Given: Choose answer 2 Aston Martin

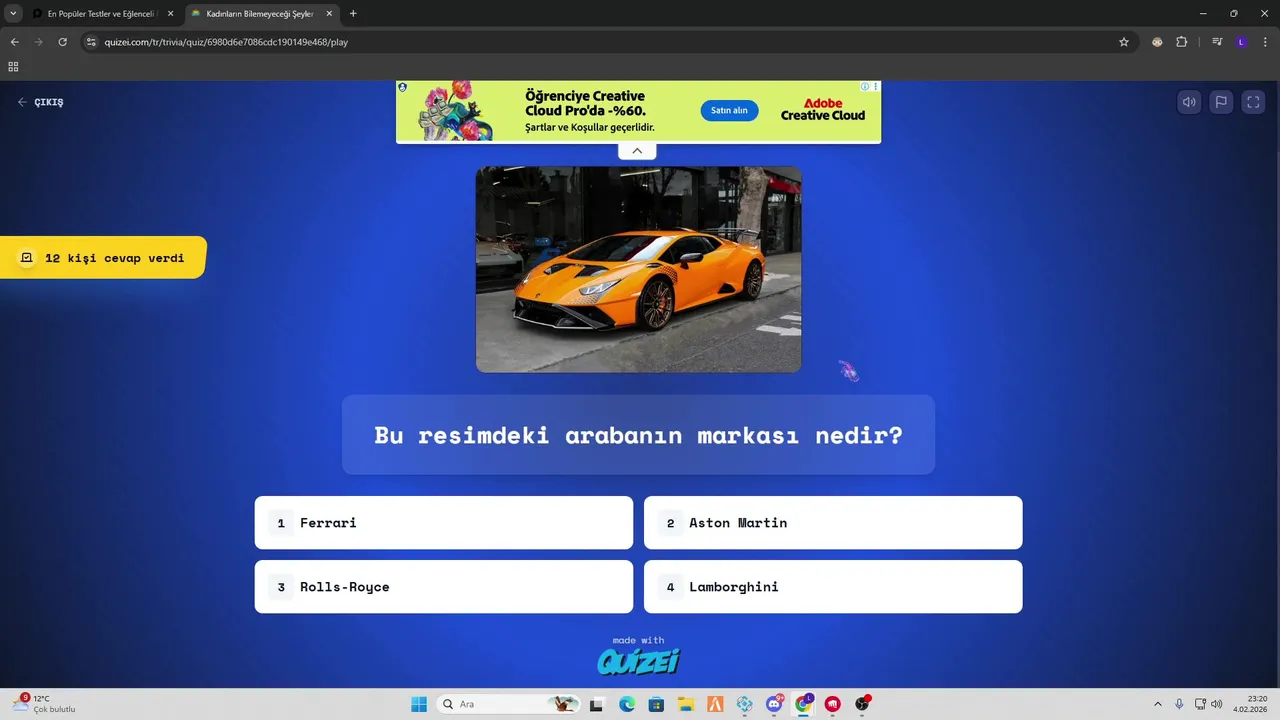Looking at the screenshot, I should coord(833,523).
